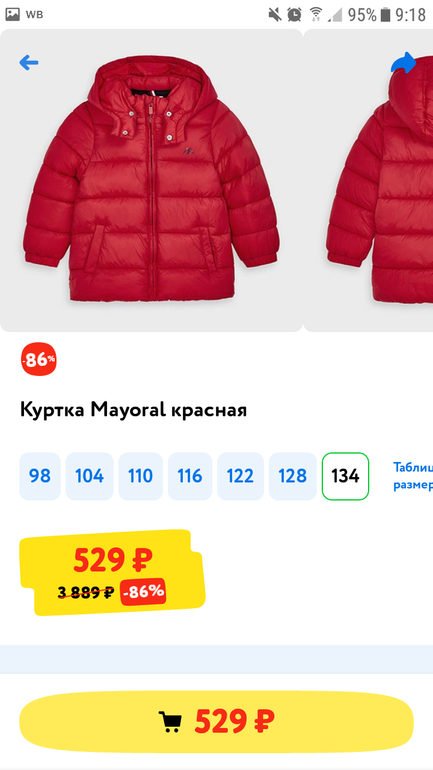Tap the shopping cart icon in yellow button
This screenshot has width=433, height=770.
click(170, 721)
